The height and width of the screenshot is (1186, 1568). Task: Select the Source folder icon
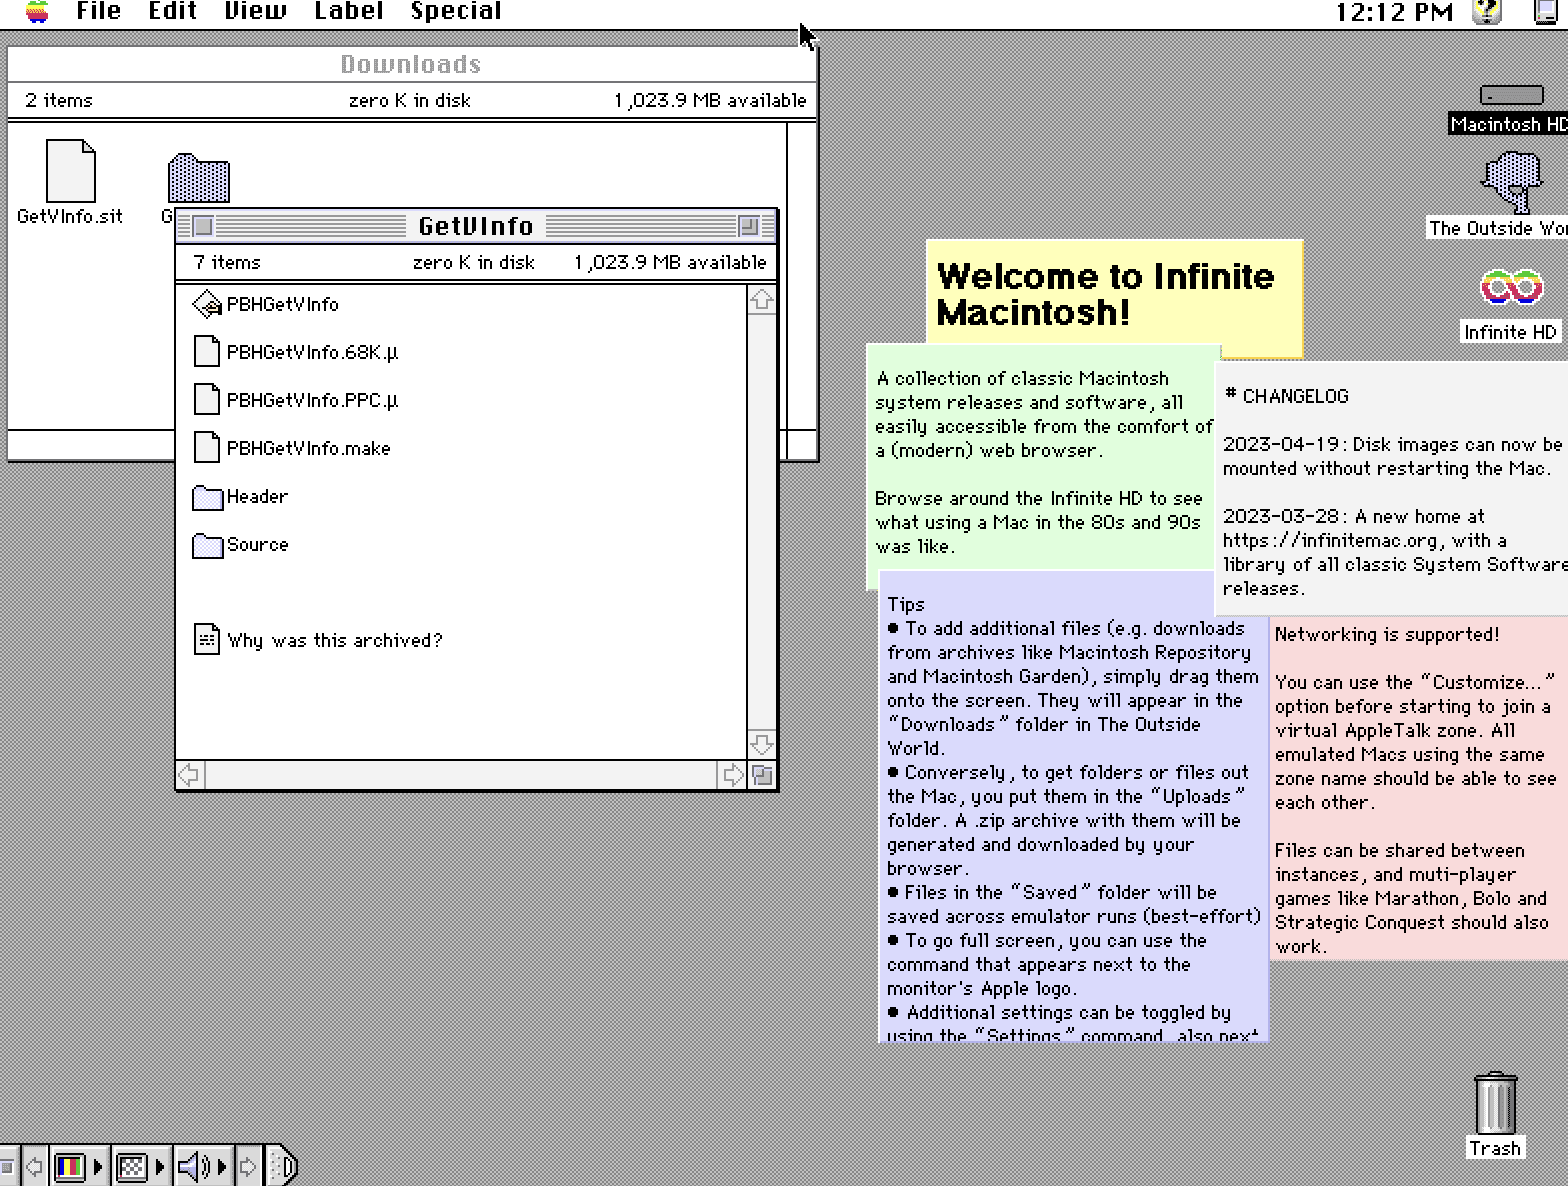click(207, 545)
